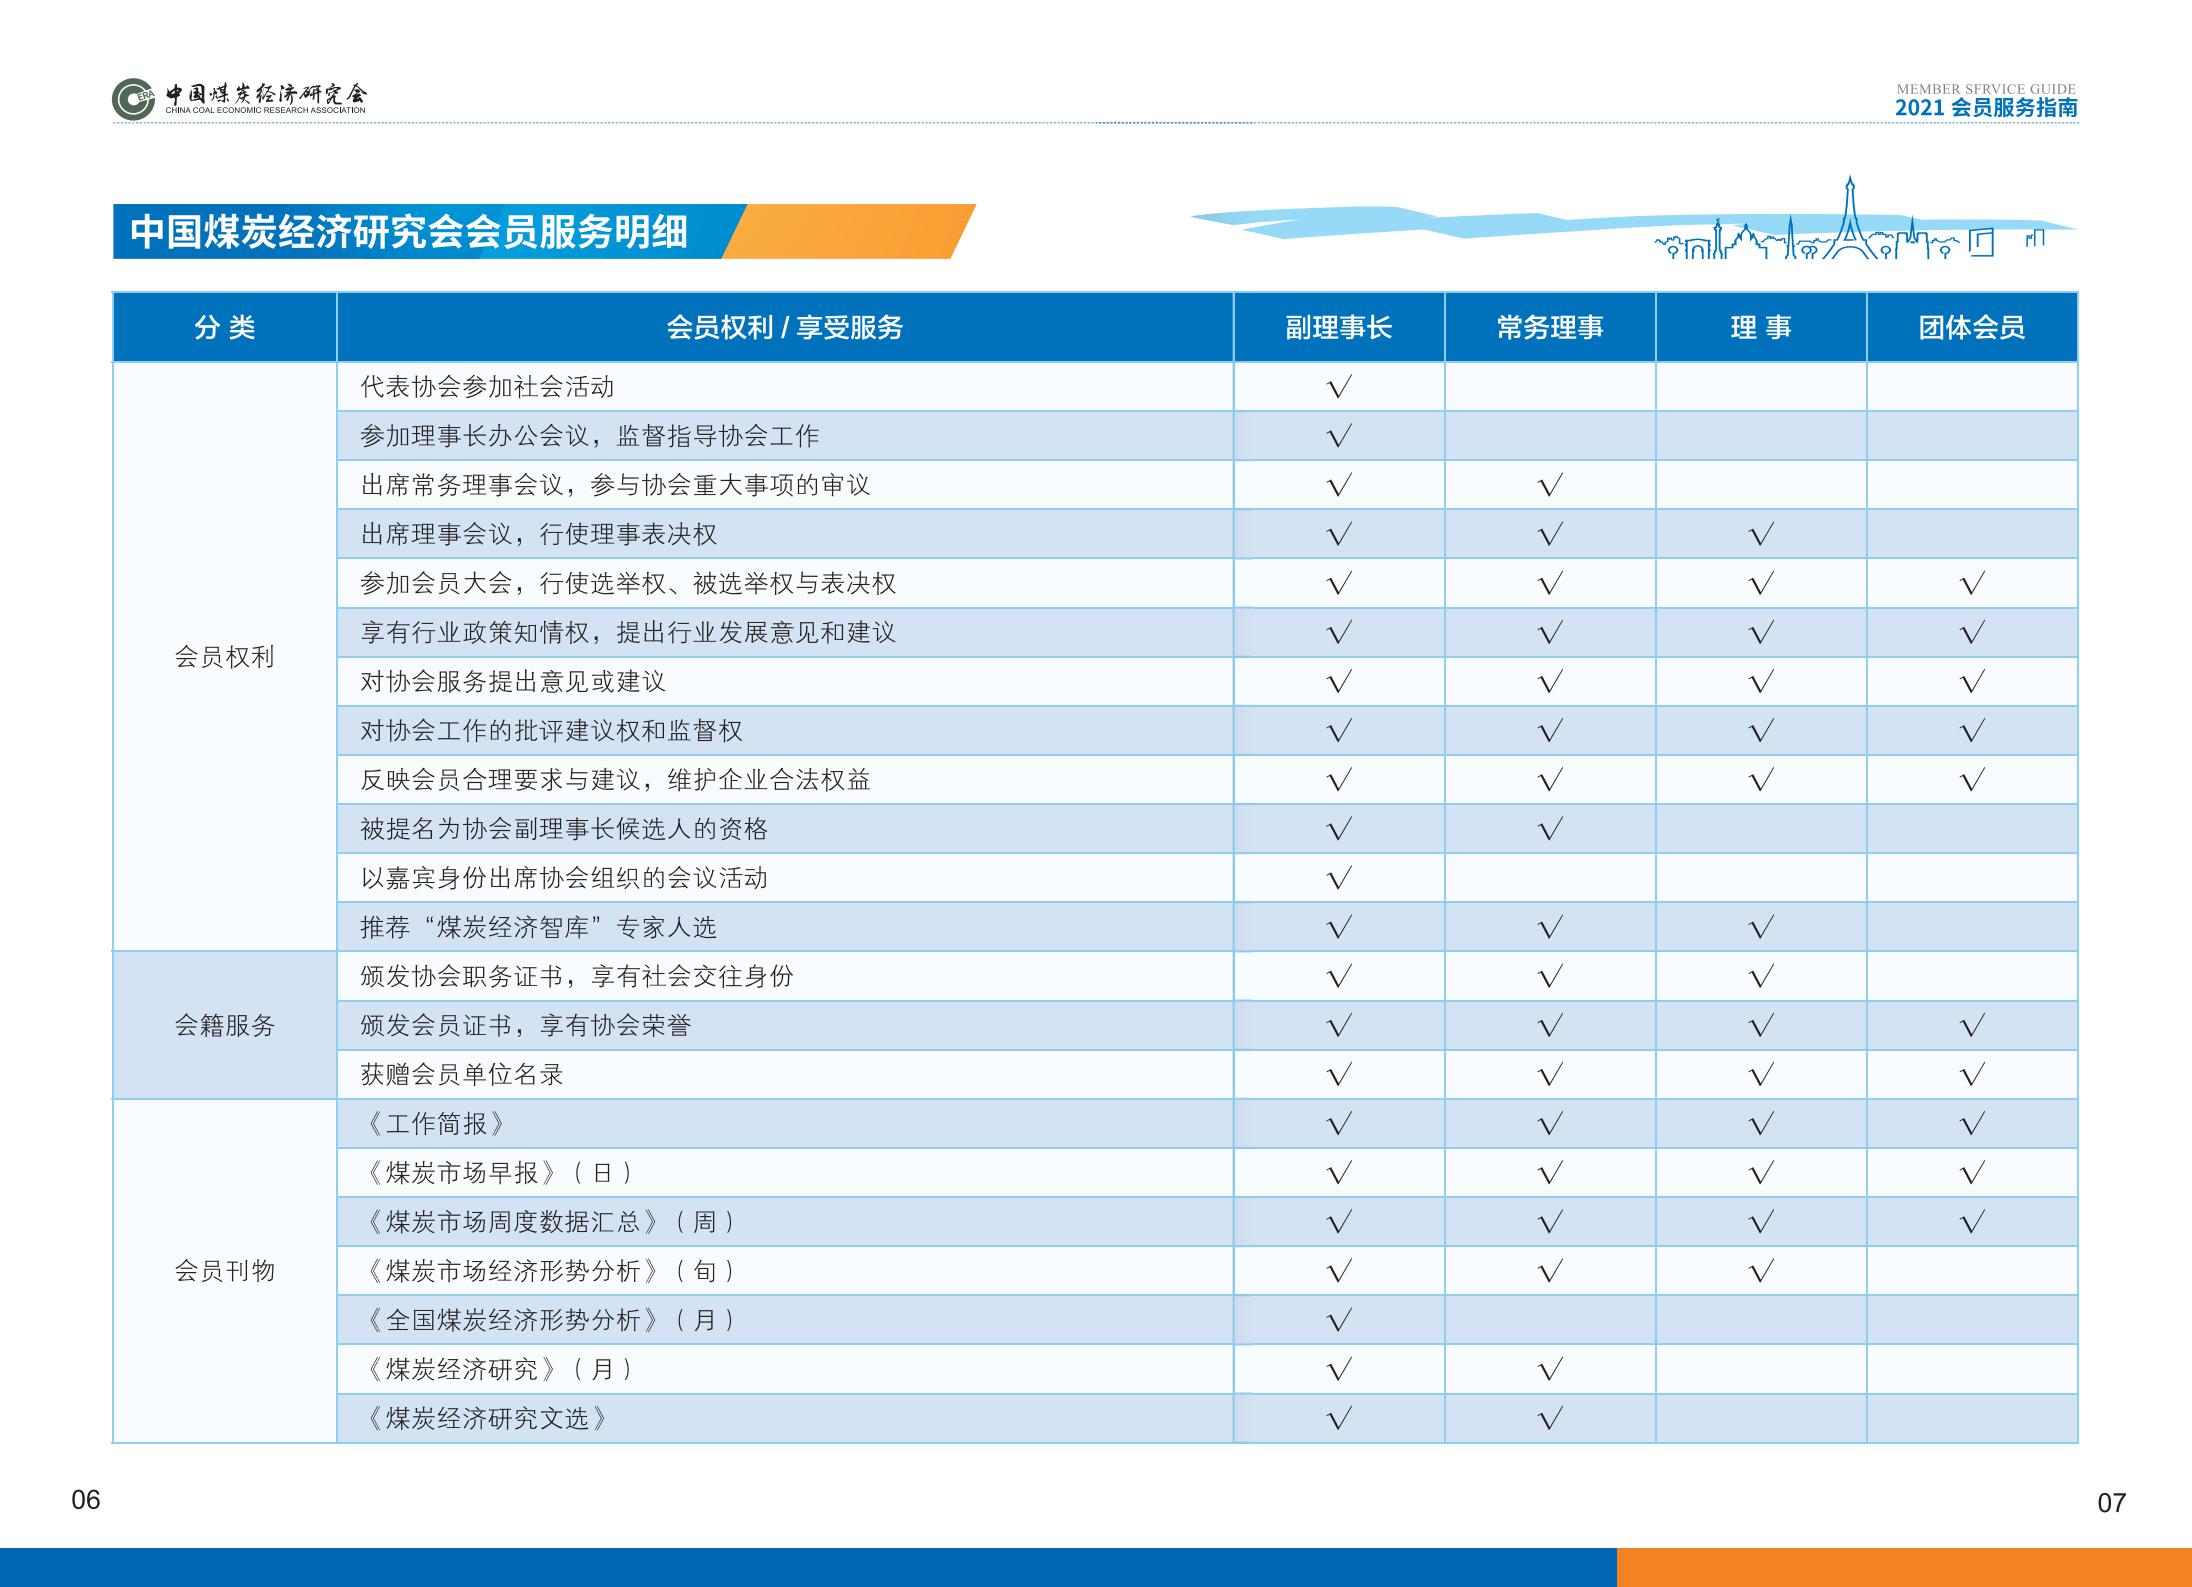
Task: Click 副理事长 checkmark for 以嘉宾身份出席 row
Action: [1339, 878]
